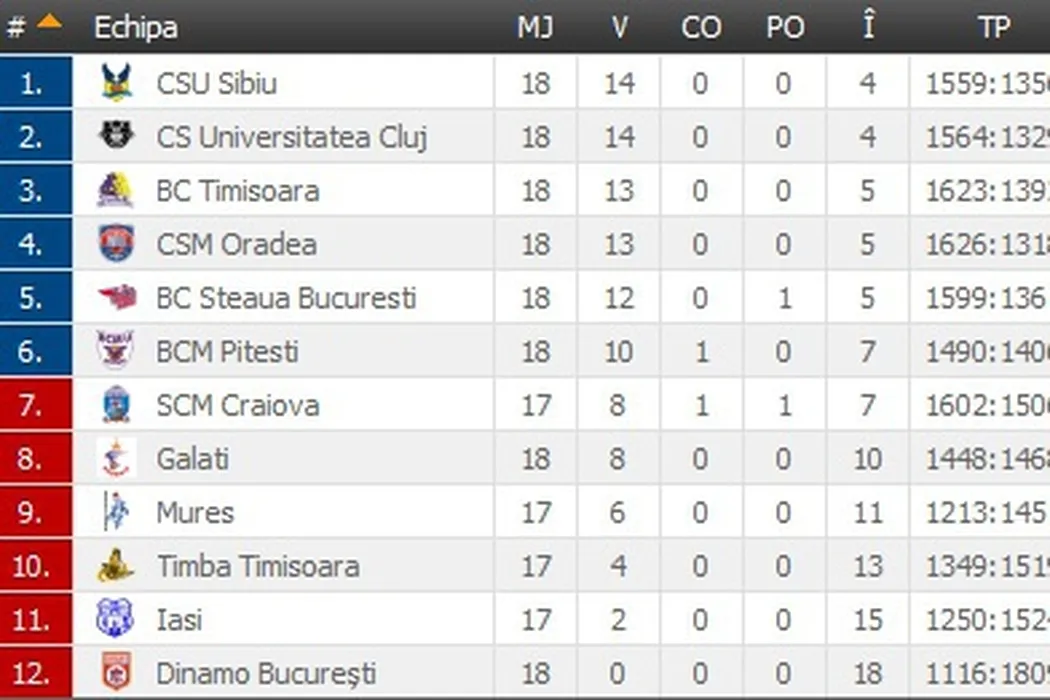Click the CS Universitatea Cluj logo

point(116,136)
